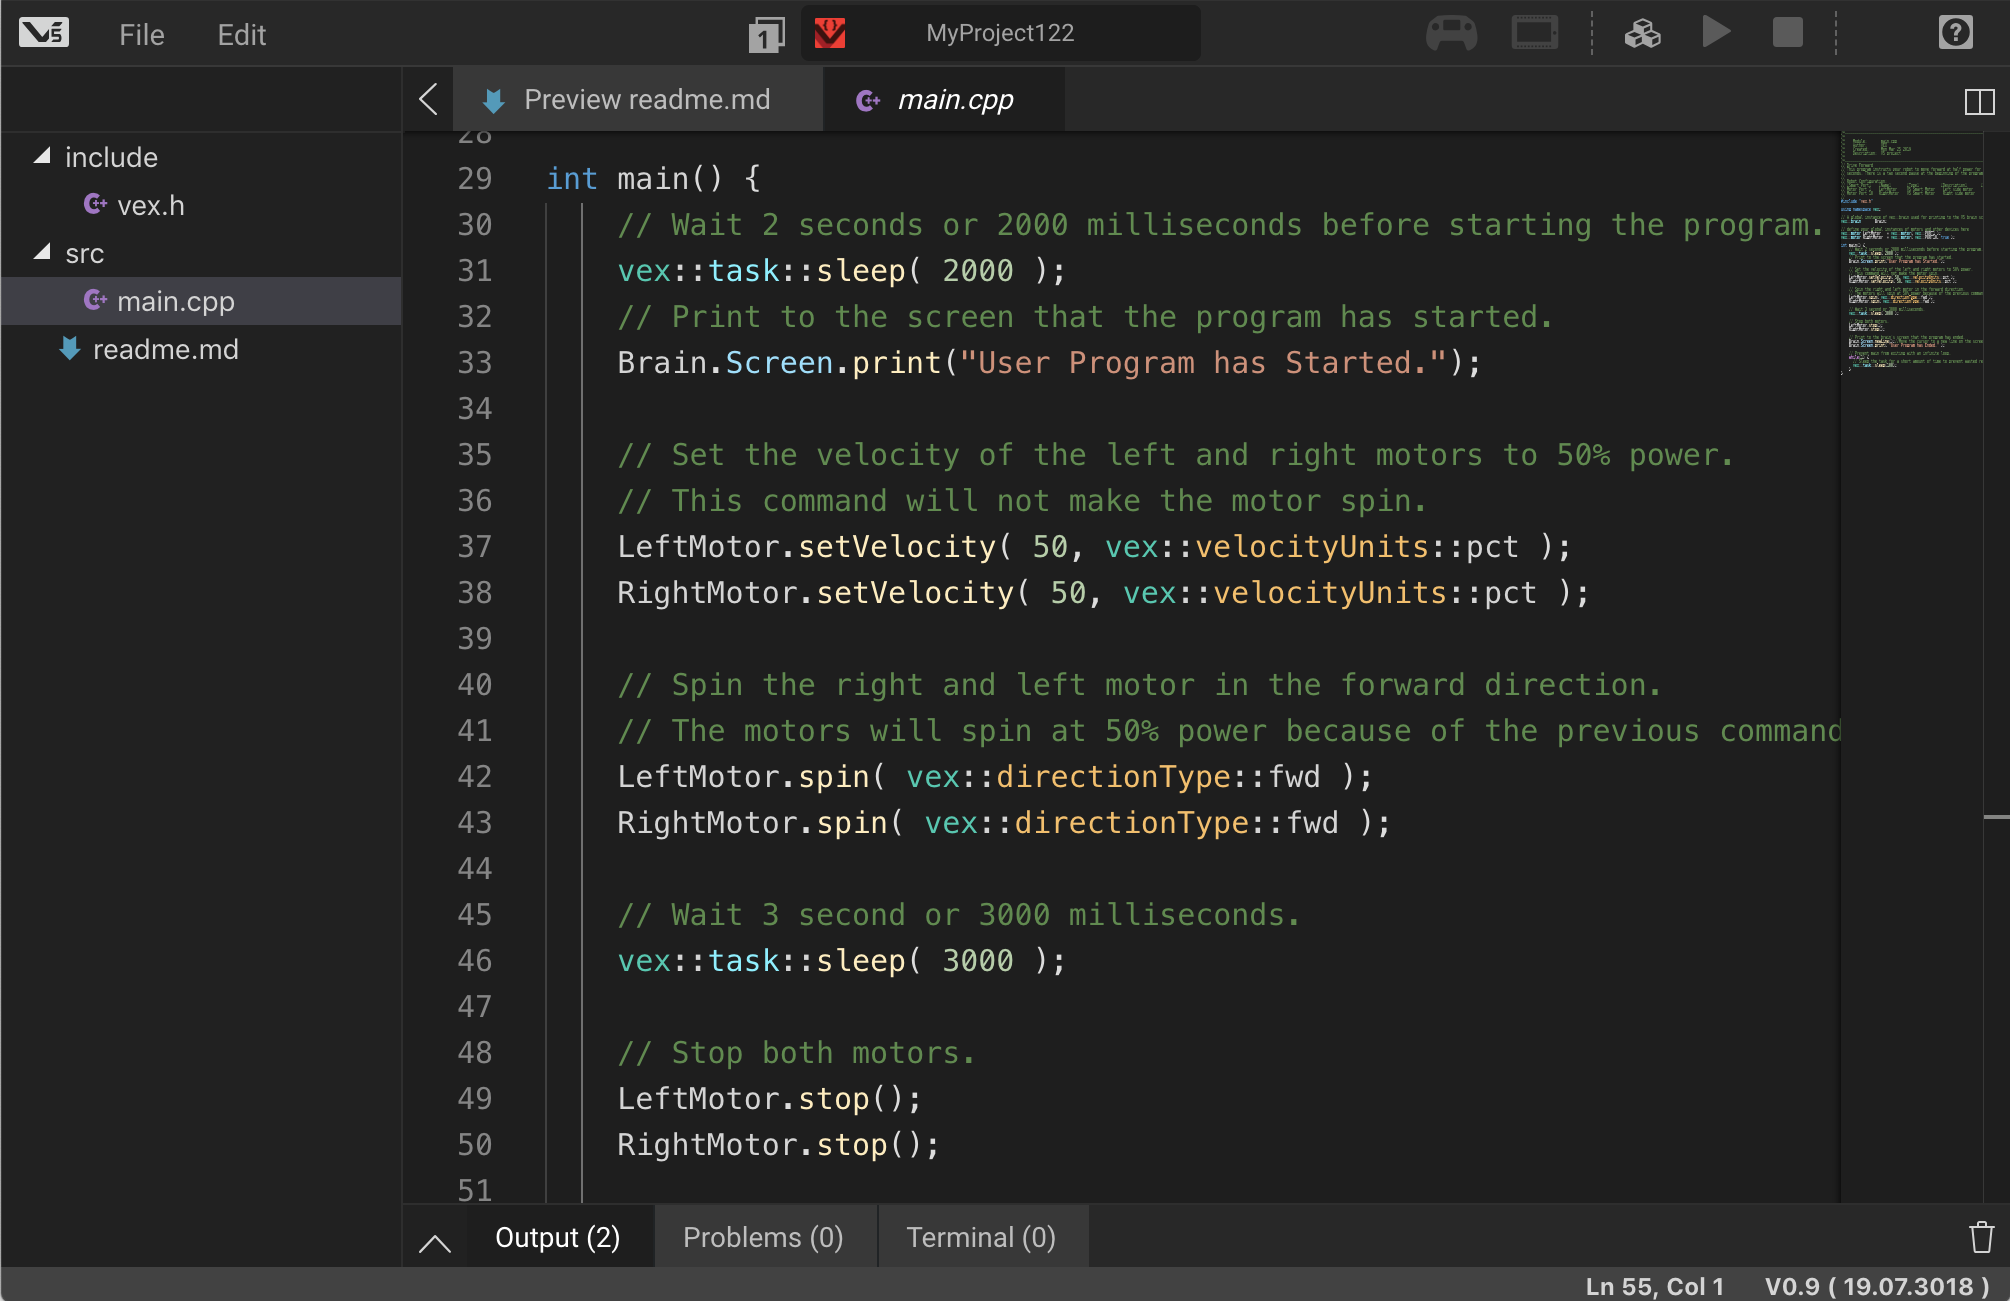Run the program with play button
Viewport: 2010px width, 1301px height.
coord(1716,32)
